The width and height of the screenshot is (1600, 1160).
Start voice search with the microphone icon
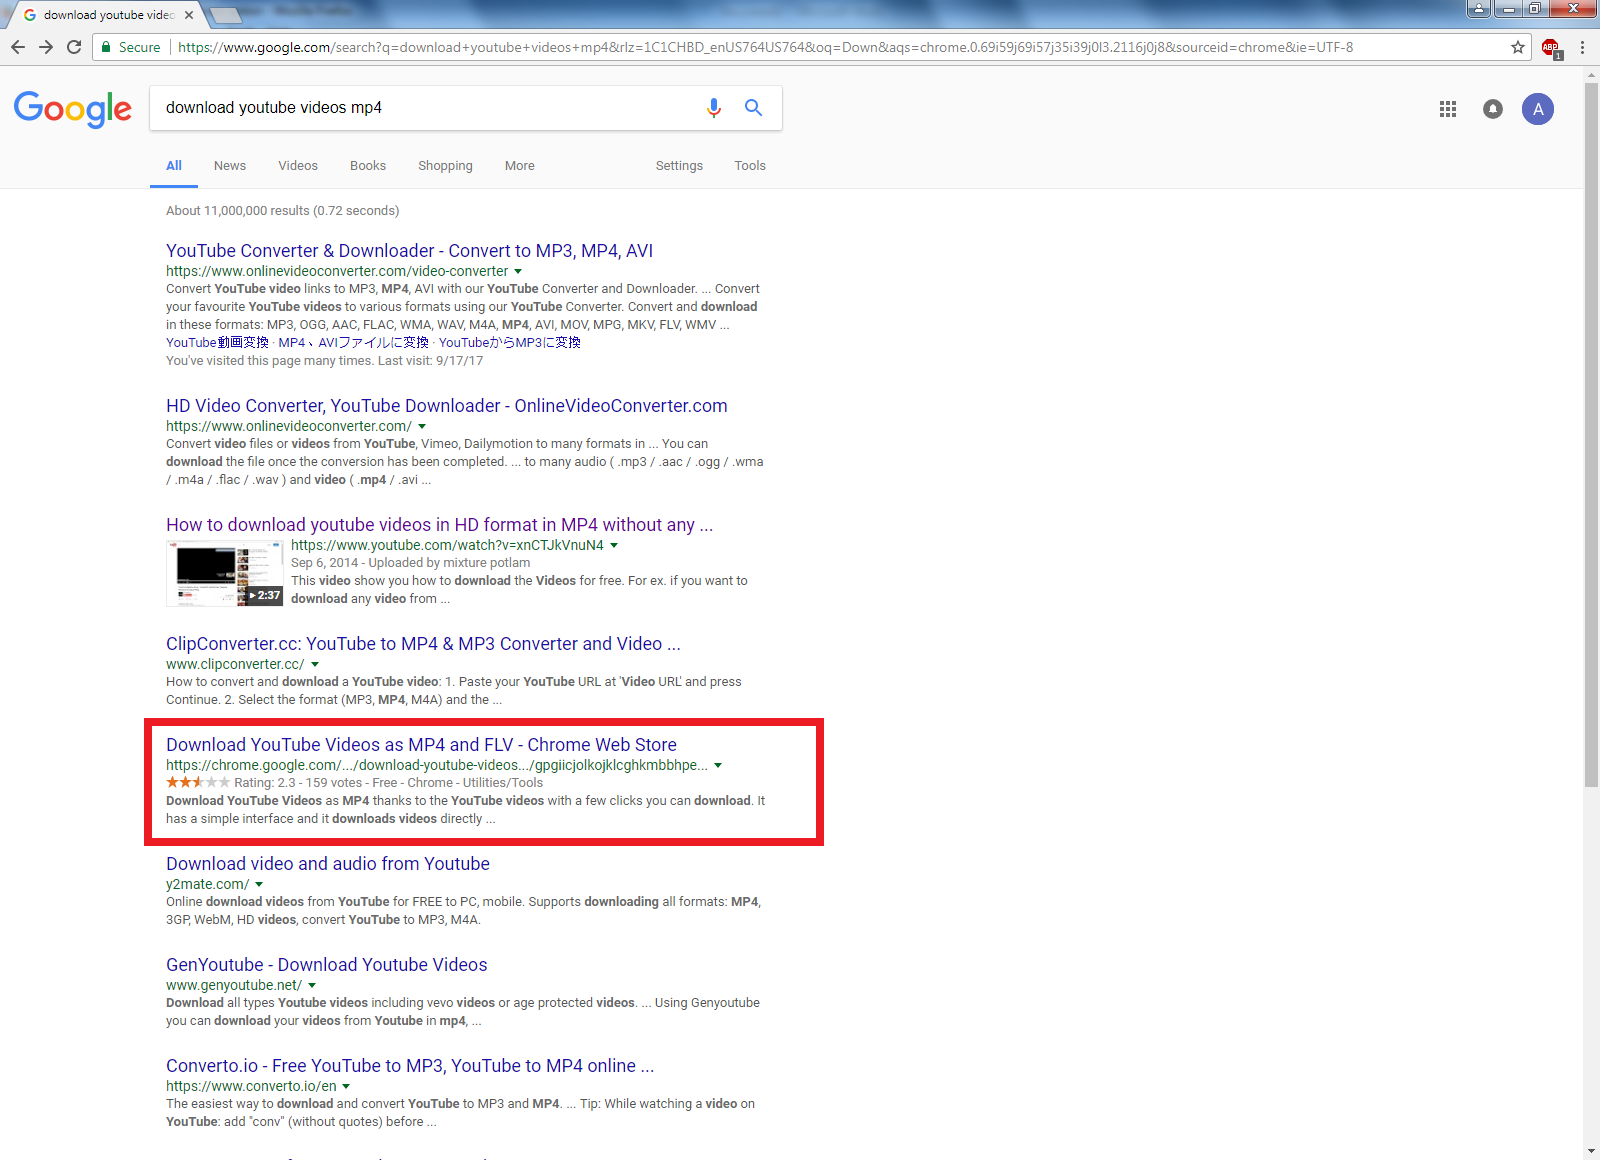click(x=714, y=108)
